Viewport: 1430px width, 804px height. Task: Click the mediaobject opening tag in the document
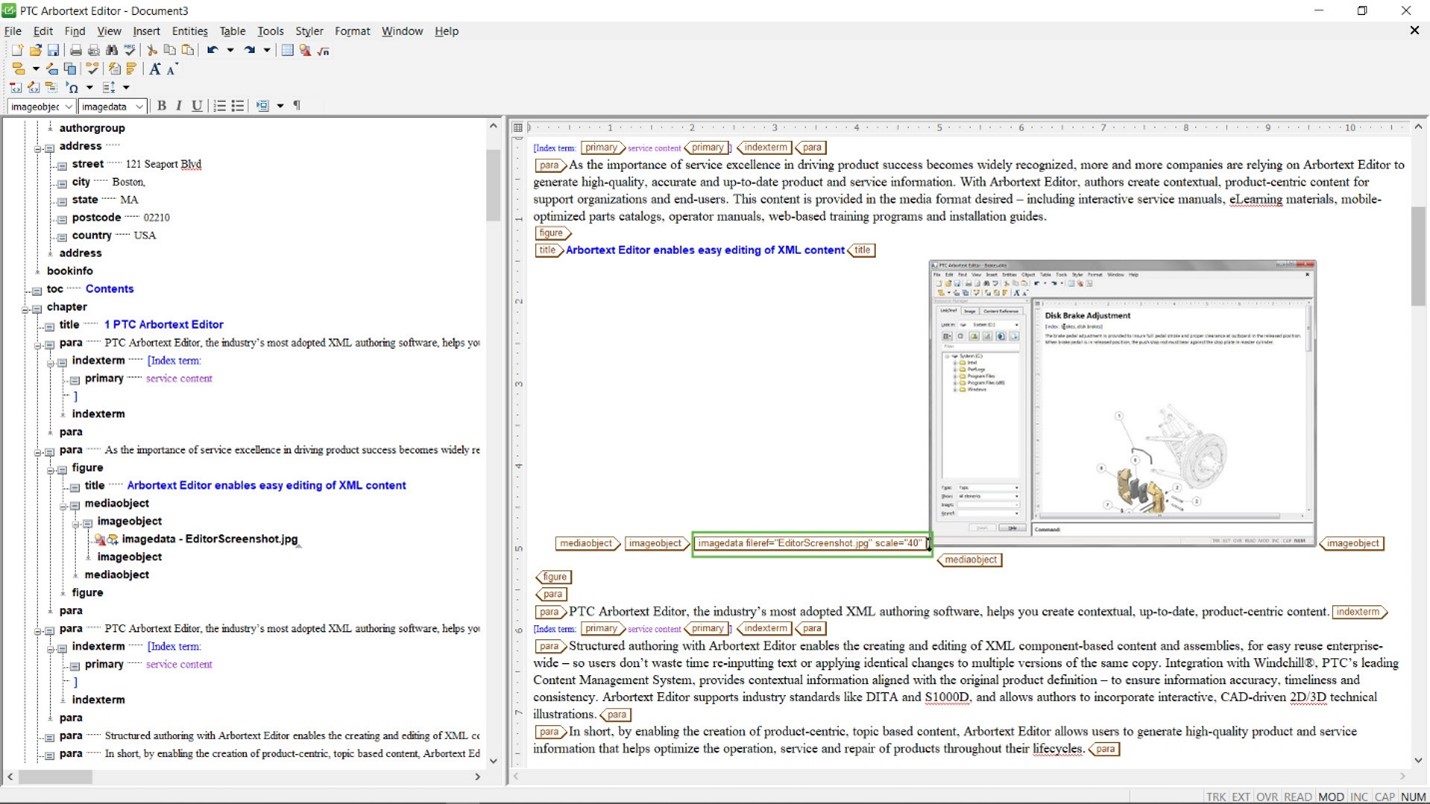[587, 543]
